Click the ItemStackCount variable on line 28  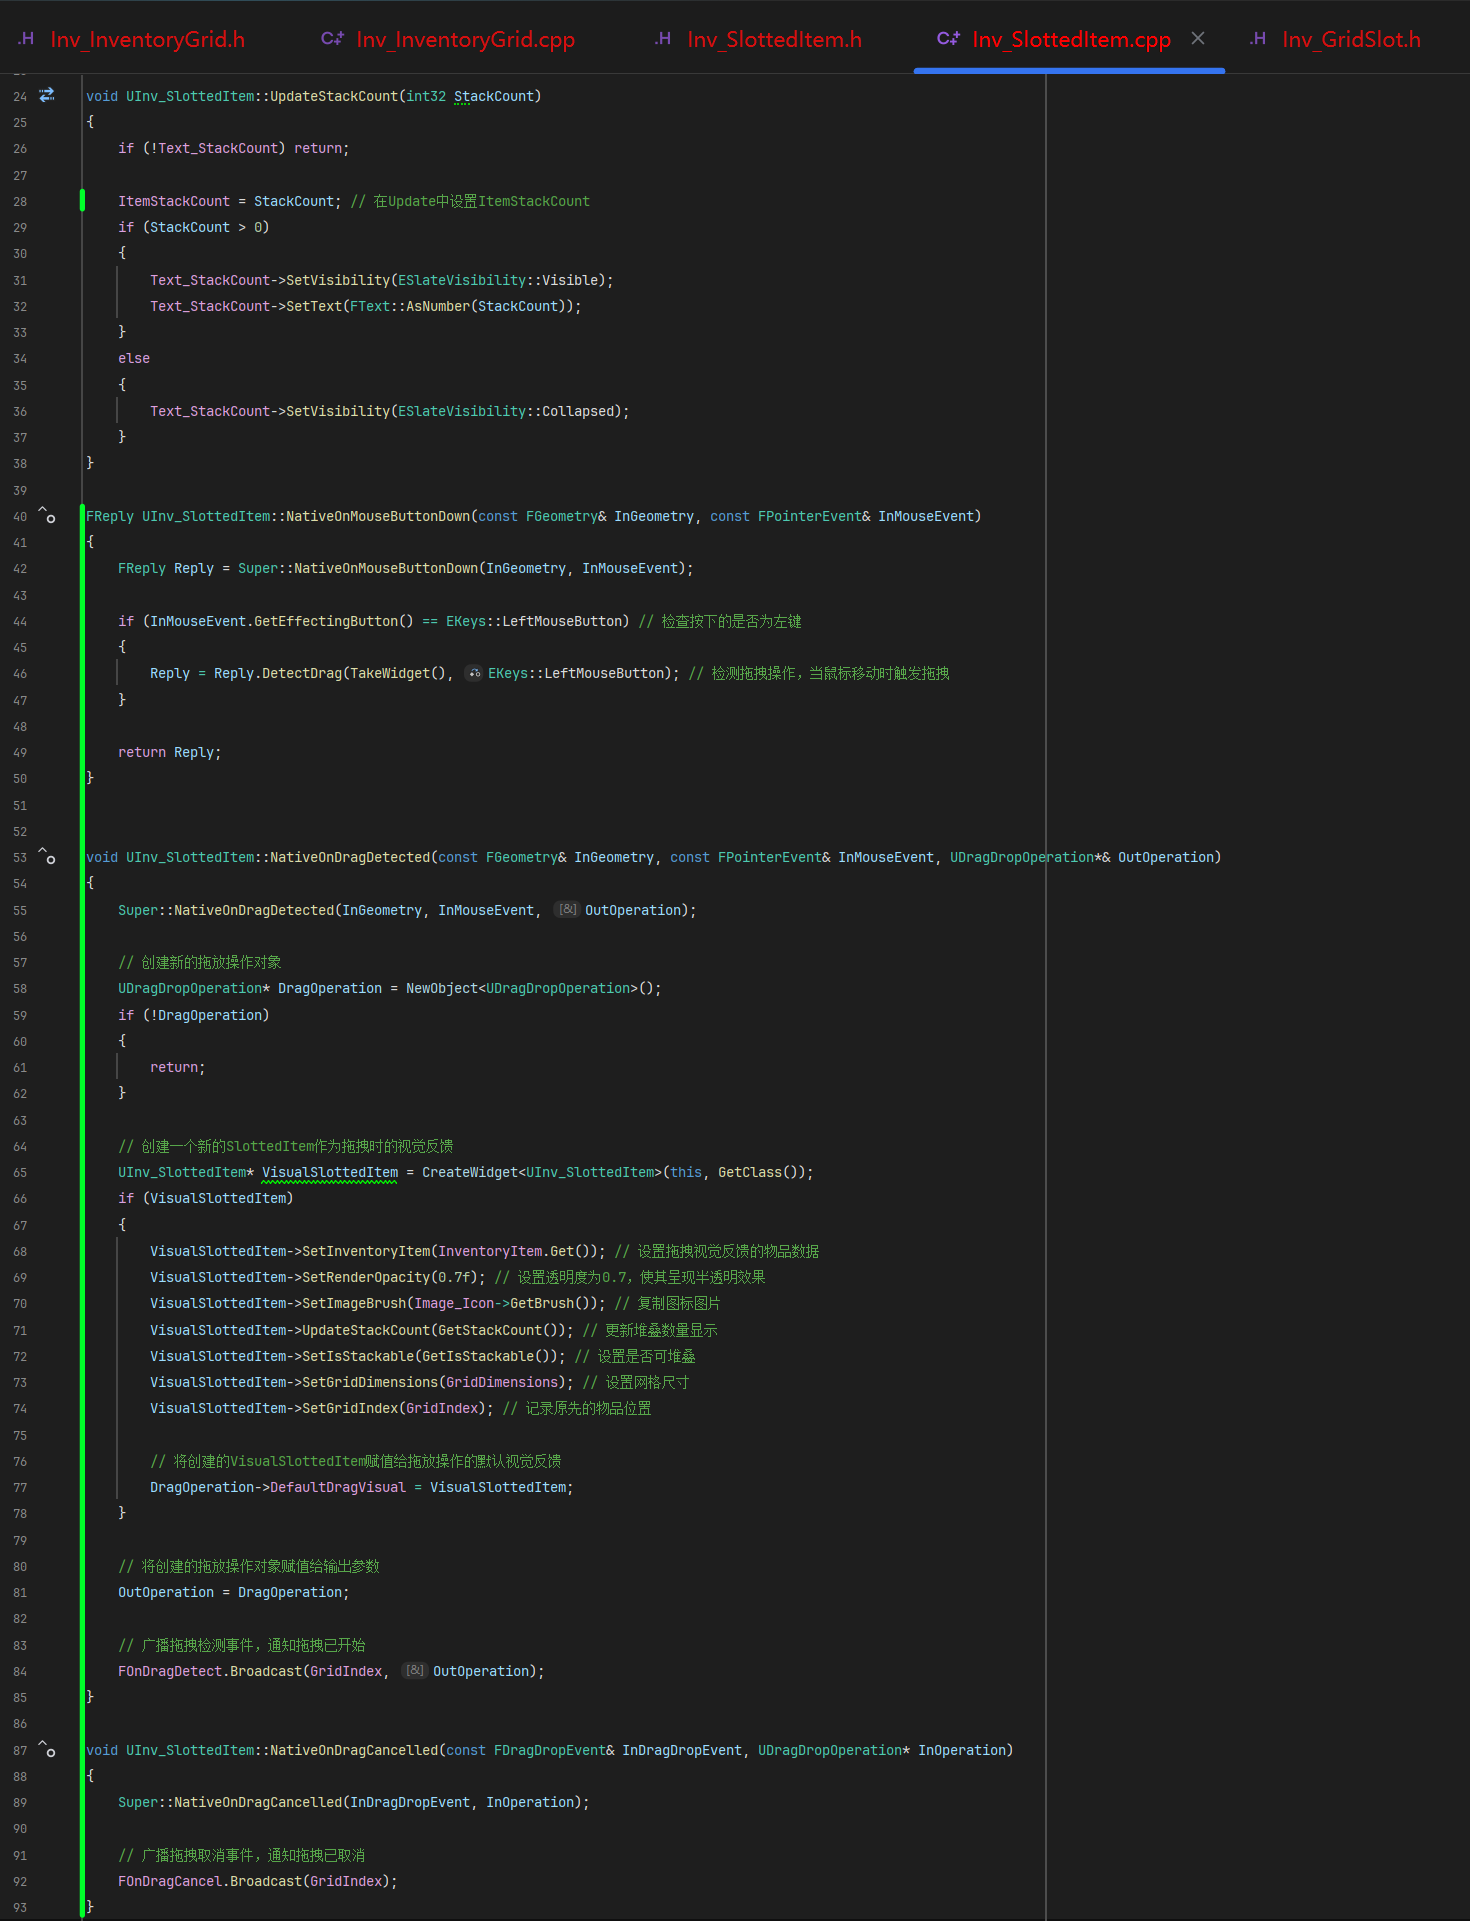coord(174,201)
